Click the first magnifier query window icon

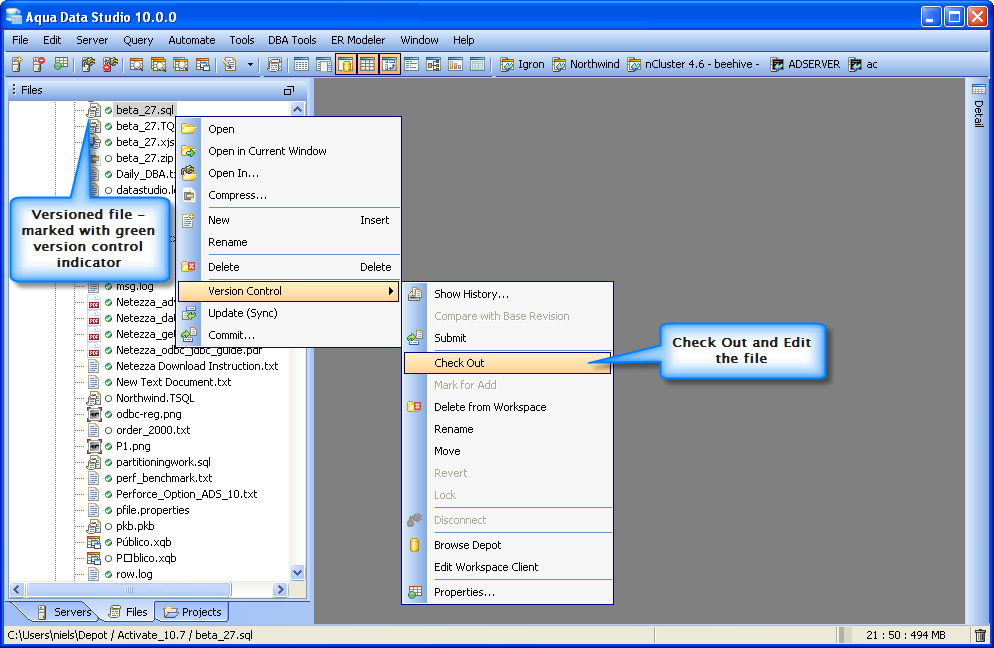tap(136, 64)
